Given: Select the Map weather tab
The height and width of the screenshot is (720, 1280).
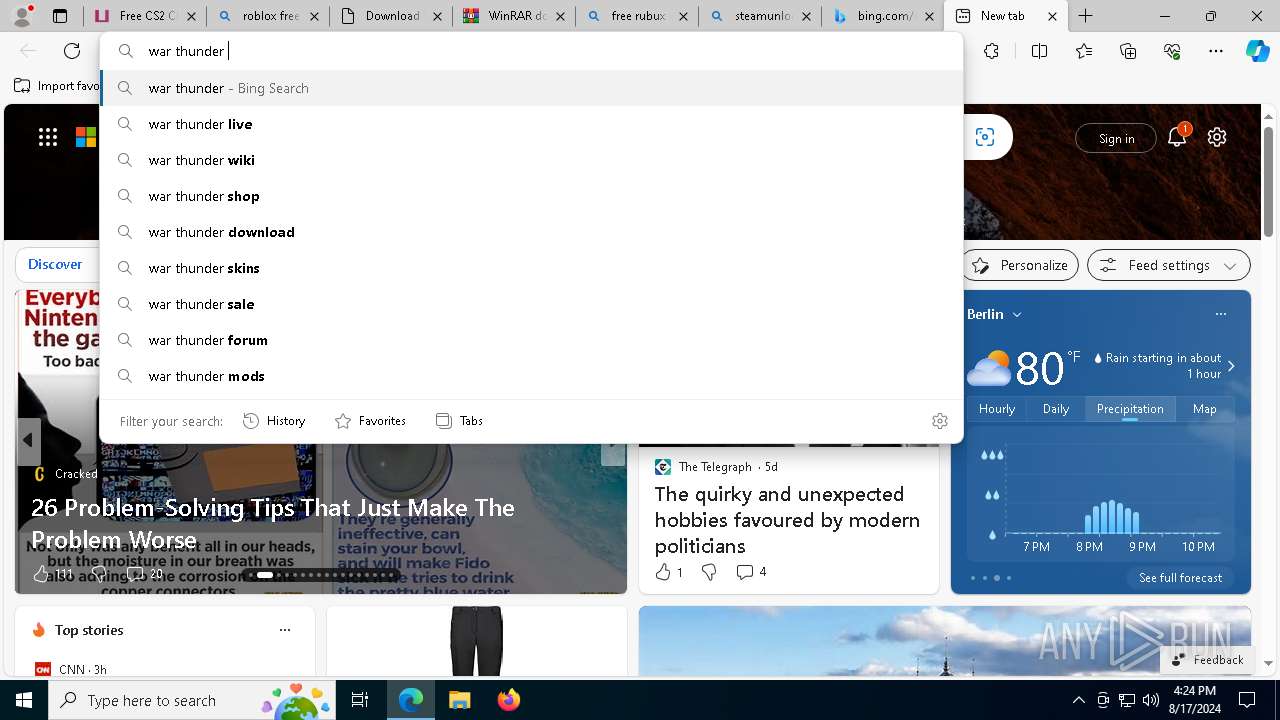Looking at the screenshot, I should tap(1205, 409).
